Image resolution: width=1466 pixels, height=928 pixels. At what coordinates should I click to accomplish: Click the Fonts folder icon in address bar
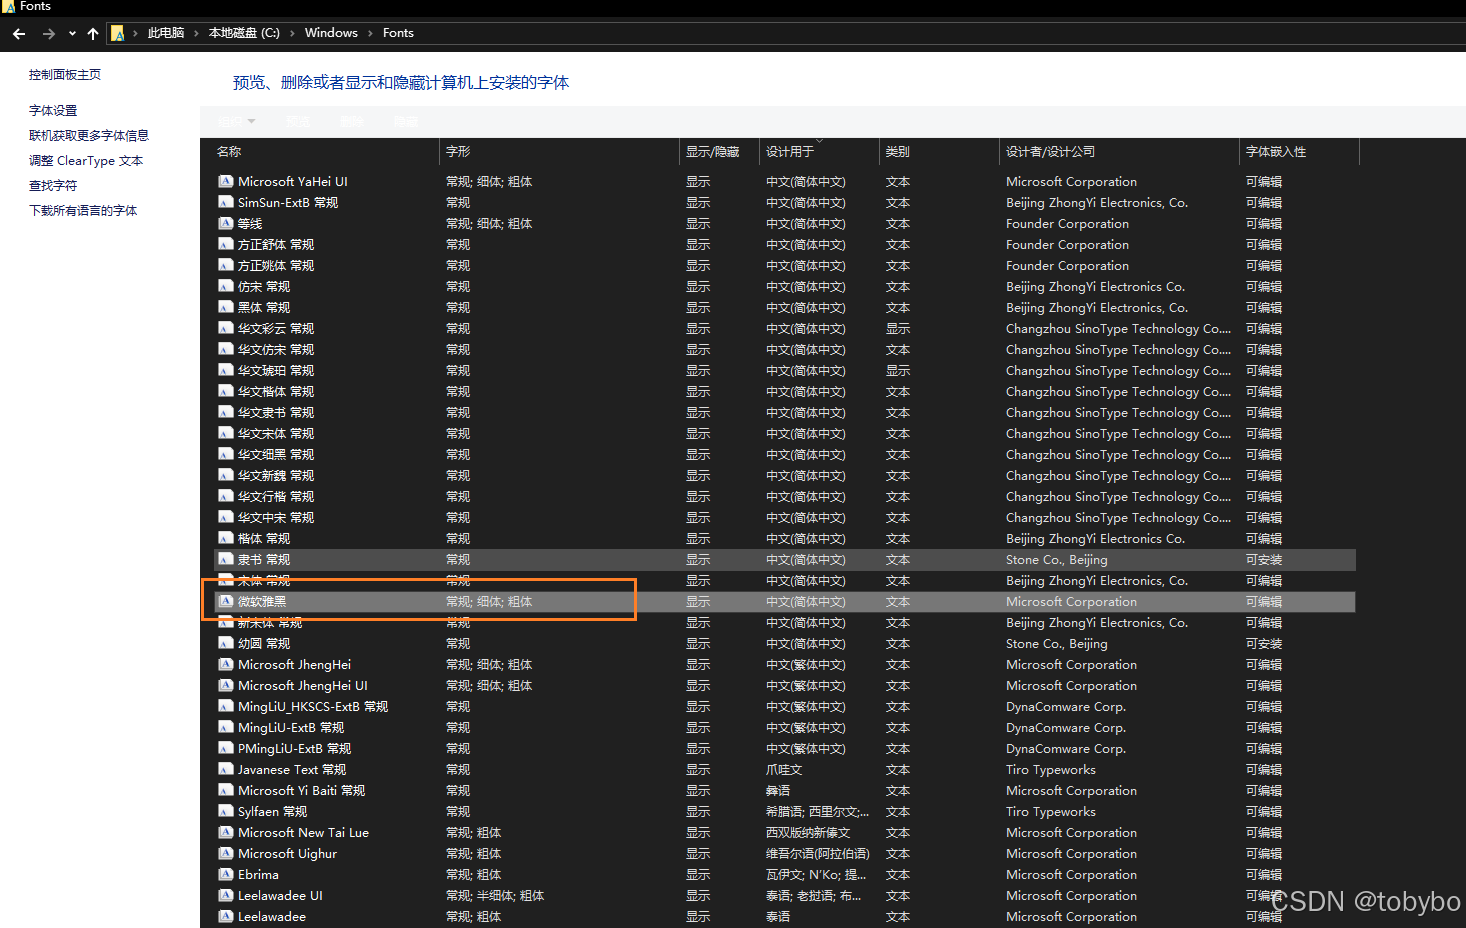(117, 34)
